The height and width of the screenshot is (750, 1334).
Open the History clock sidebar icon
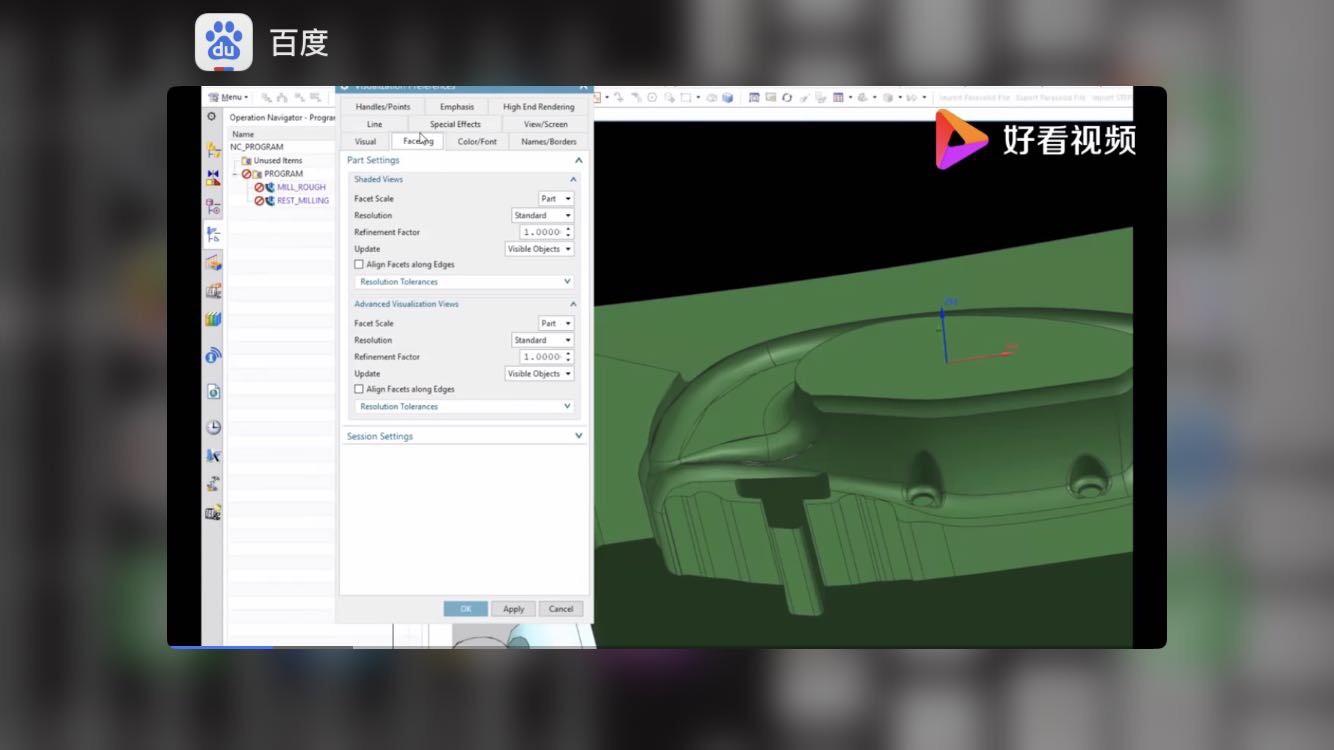pos(213,427)
